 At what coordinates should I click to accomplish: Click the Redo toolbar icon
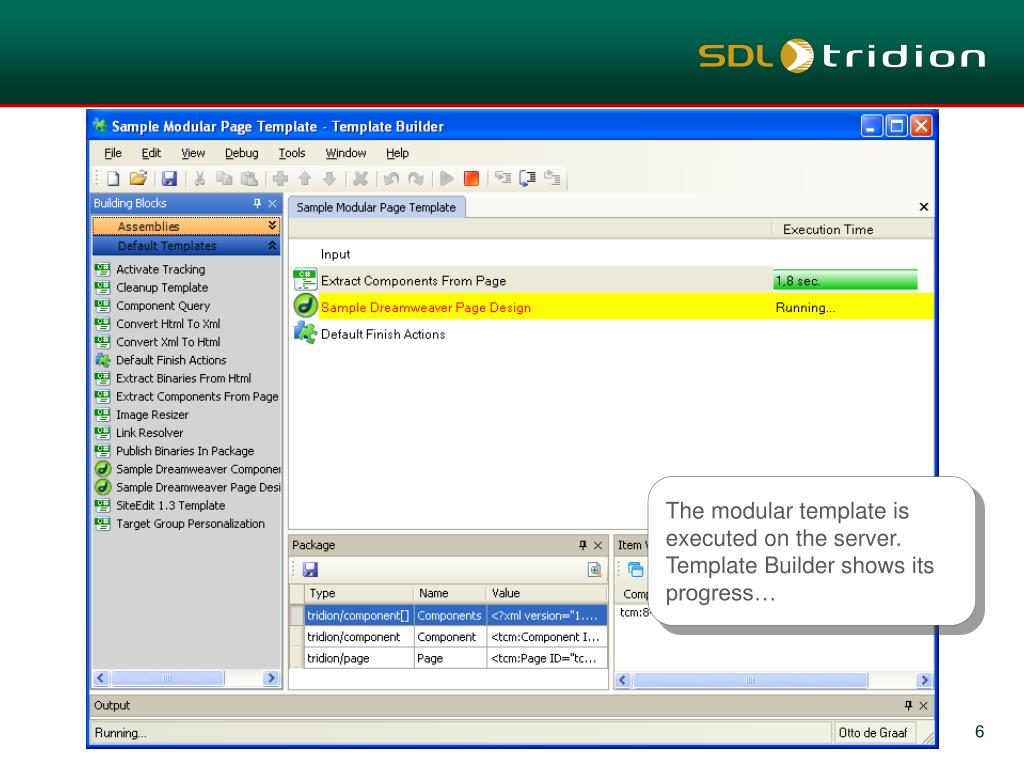pos(415,178)
